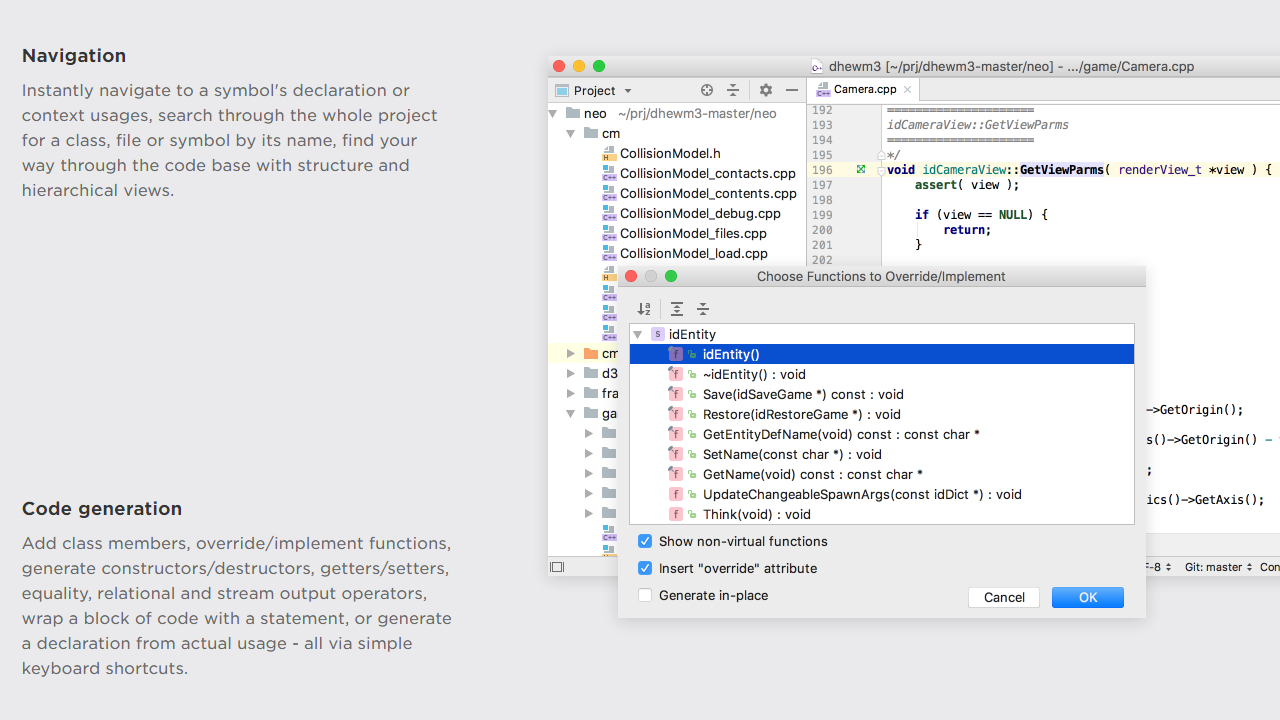The image size is (1280, 720).
Task: Collapse the idEntity tree node
Action: (638, 334)
